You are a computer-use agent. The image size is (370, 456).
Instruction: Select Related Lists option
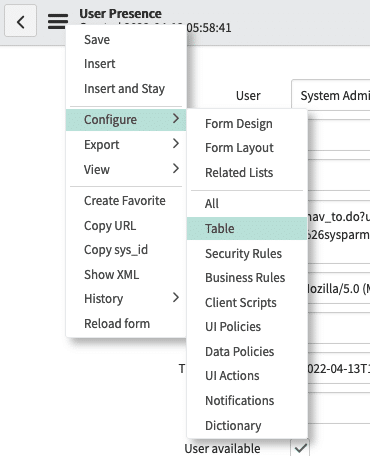click(247, 173)
